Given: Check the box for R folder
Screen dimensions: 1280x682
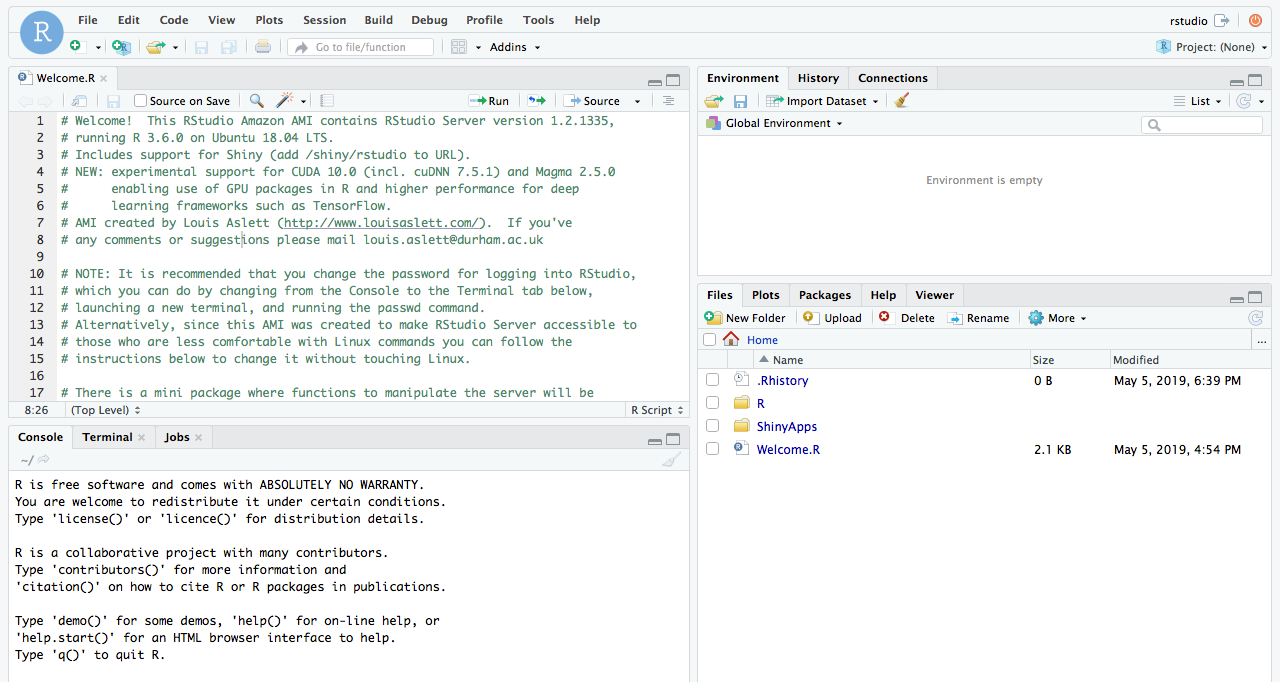Looking at the screenshot, I should (x=712, y=403).
